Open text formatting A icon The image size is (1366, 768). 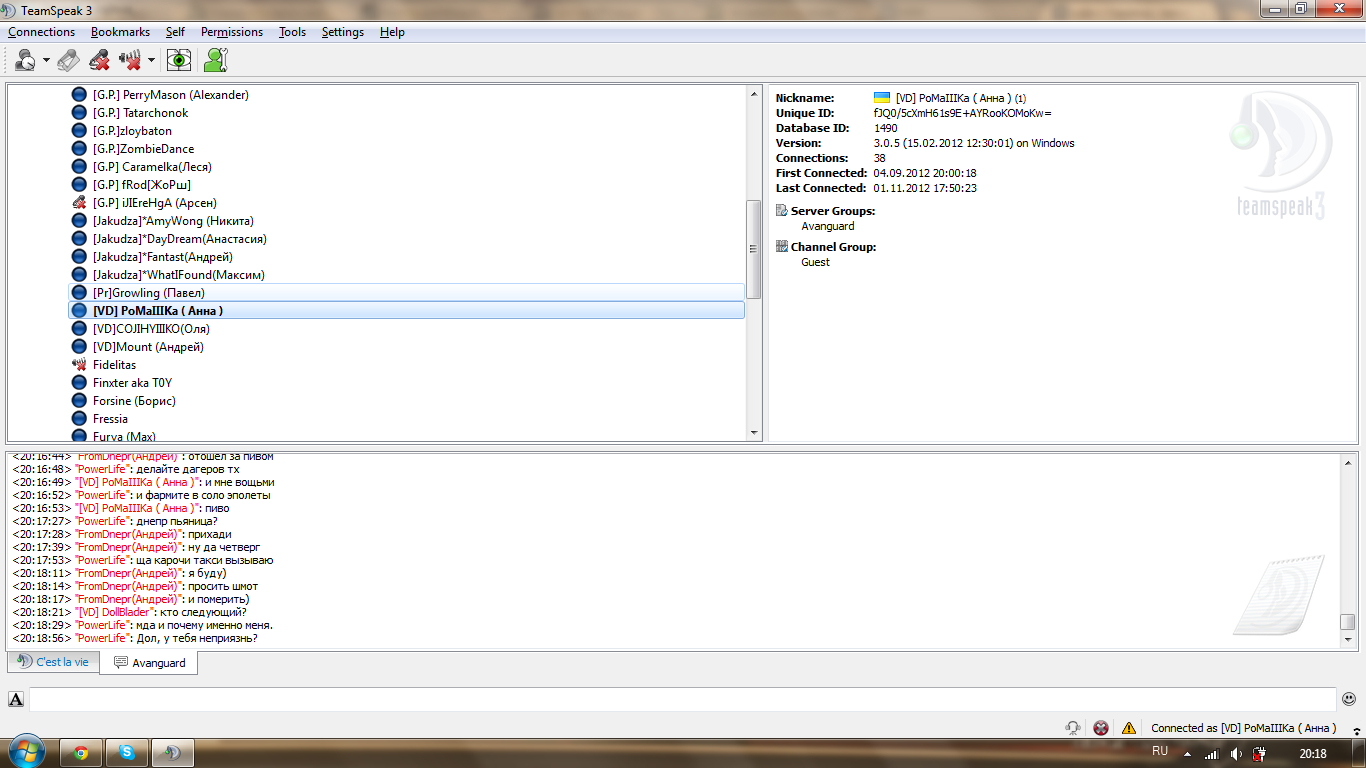[x=16, y=699]
